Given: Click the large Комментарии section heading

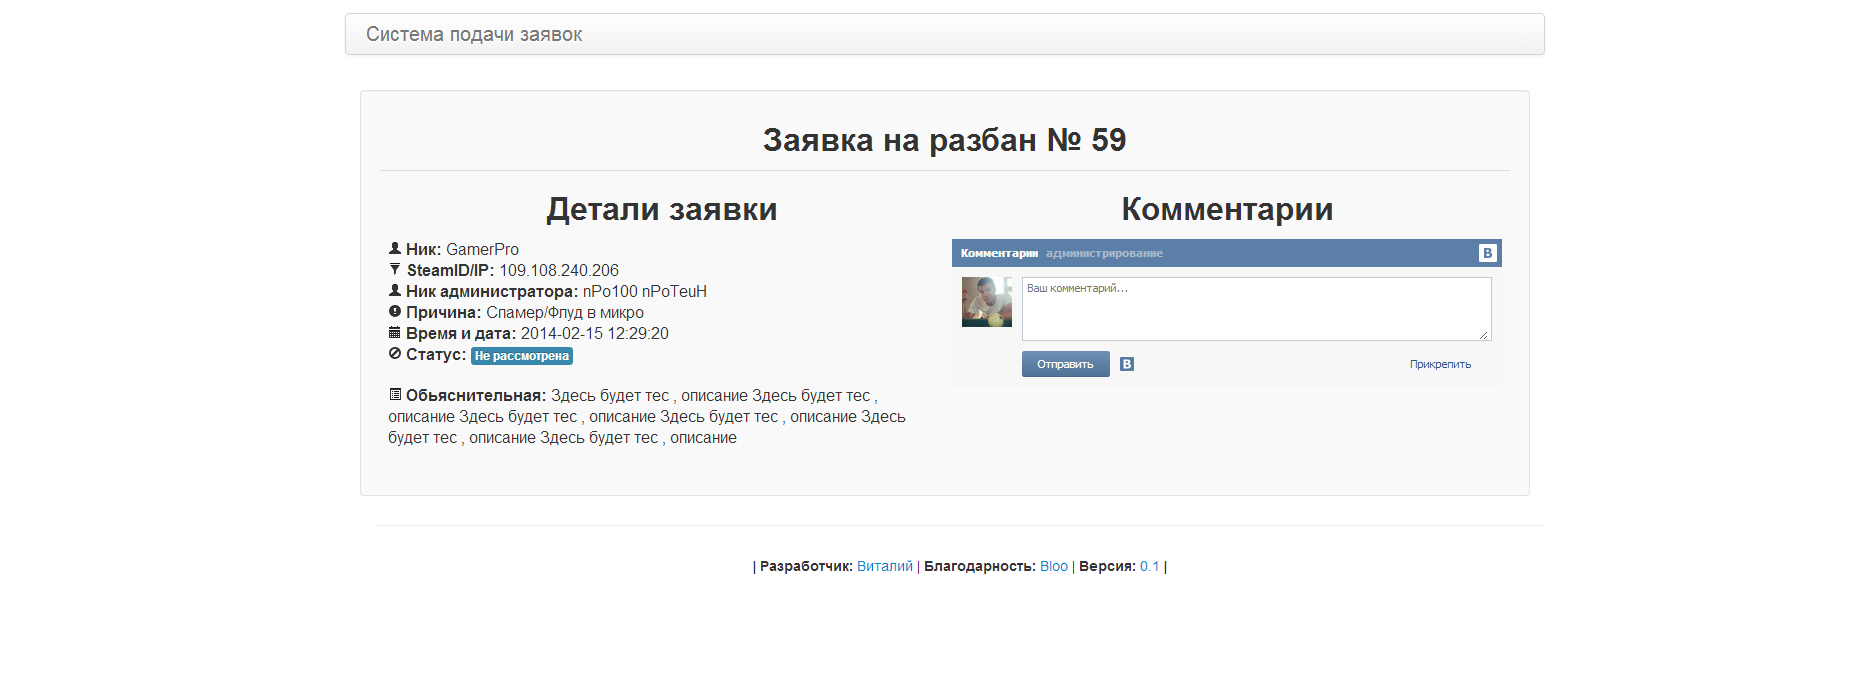Looking at the screenshot, I should coord(1227,209).
